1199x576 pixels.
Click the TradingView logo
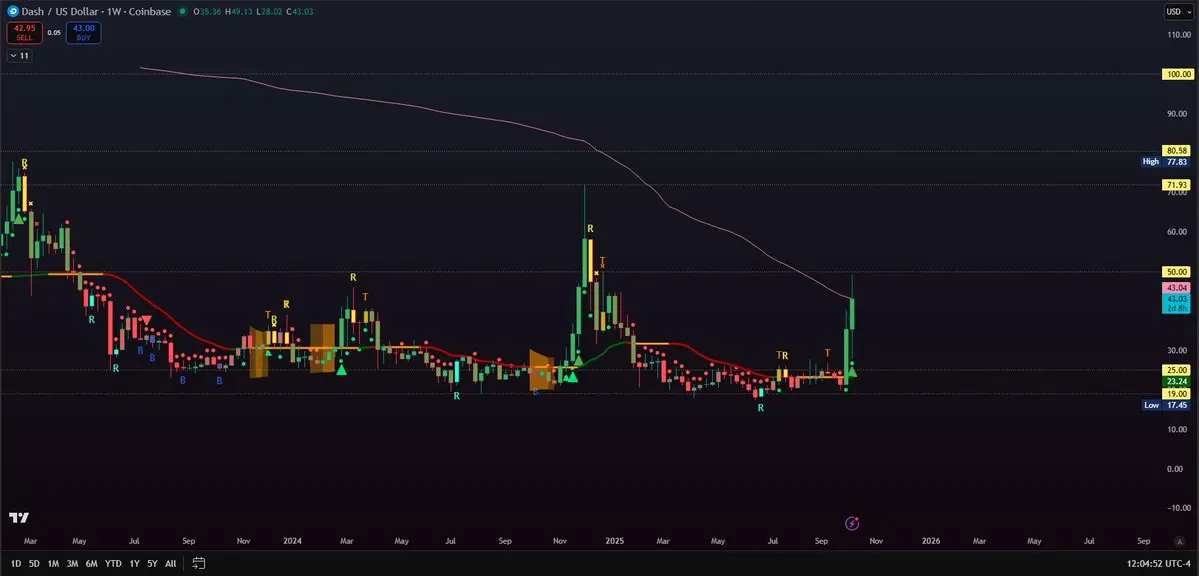pyautogui.click(x=19, y=518)
